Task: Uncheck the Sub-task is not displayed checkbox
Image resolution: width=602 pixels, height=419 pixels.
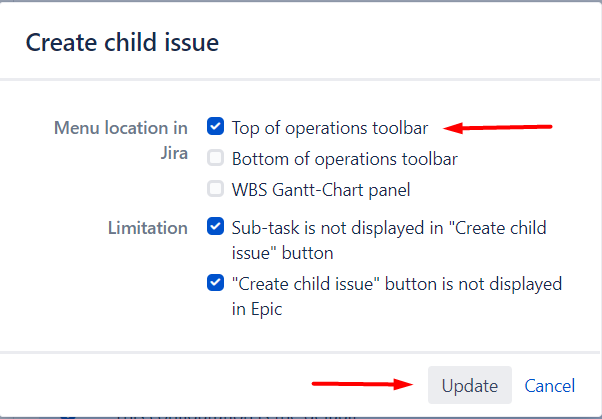Action: pos(215,227)
